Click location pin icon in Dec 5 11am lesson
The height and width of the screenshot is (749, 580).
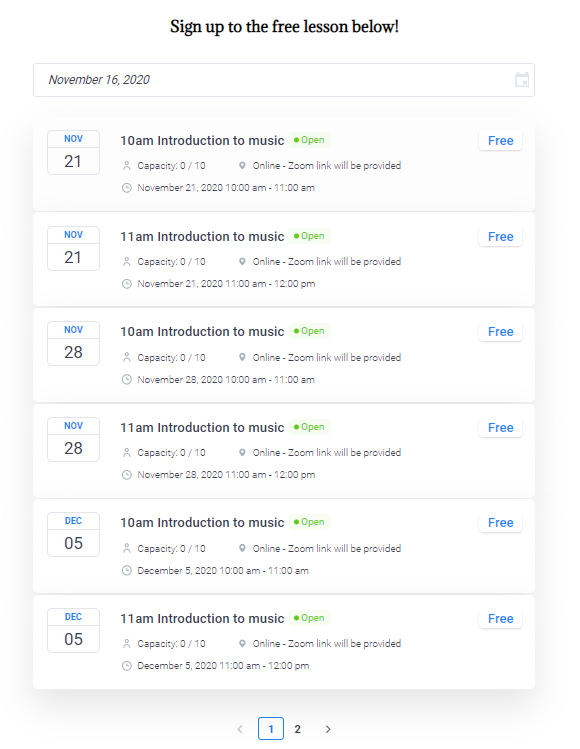click(x=242, y=643)
